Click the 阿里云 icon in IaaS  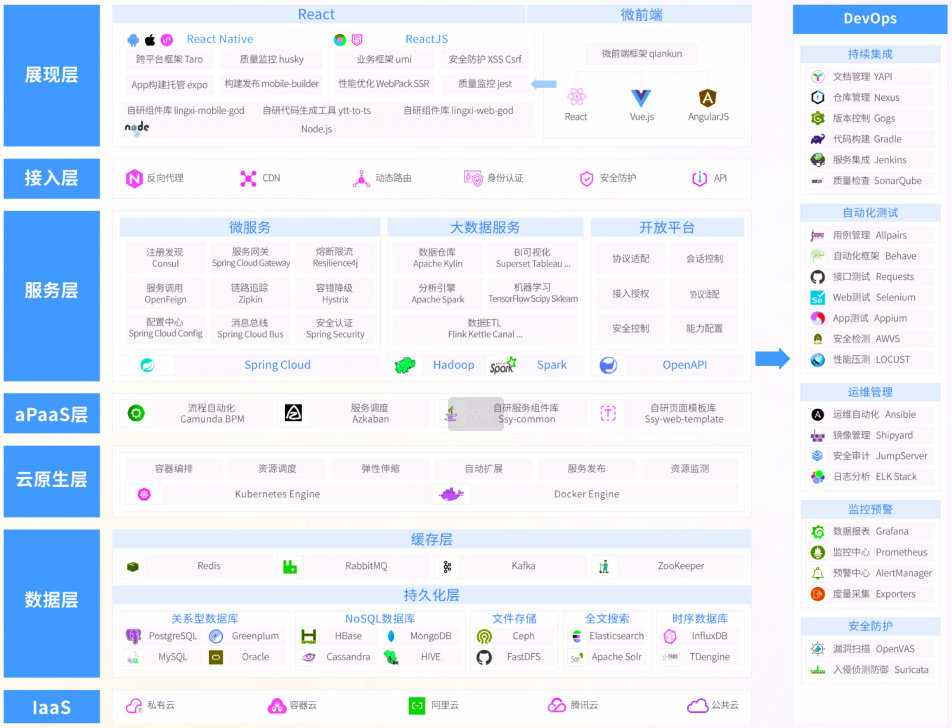[416, 706]
